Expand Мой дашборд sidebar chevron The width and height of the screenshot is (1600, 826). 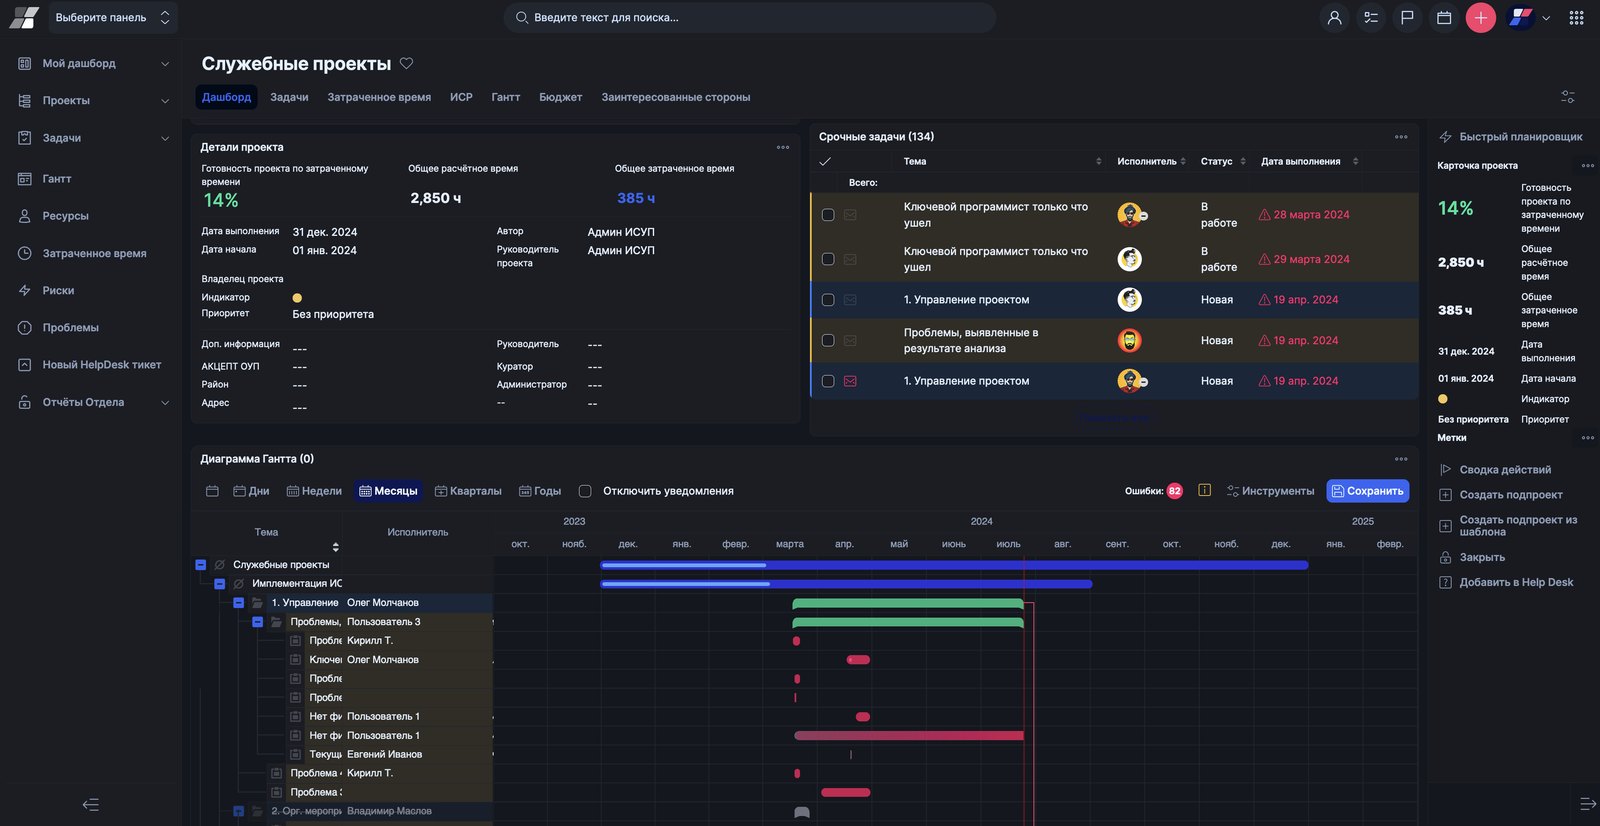click(x=165, y=64)
